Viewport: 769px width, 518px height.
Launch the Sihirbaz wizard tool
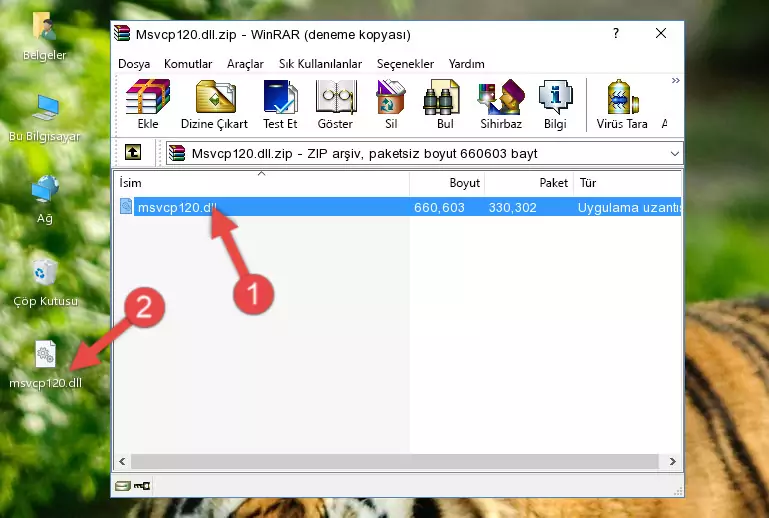501,104
